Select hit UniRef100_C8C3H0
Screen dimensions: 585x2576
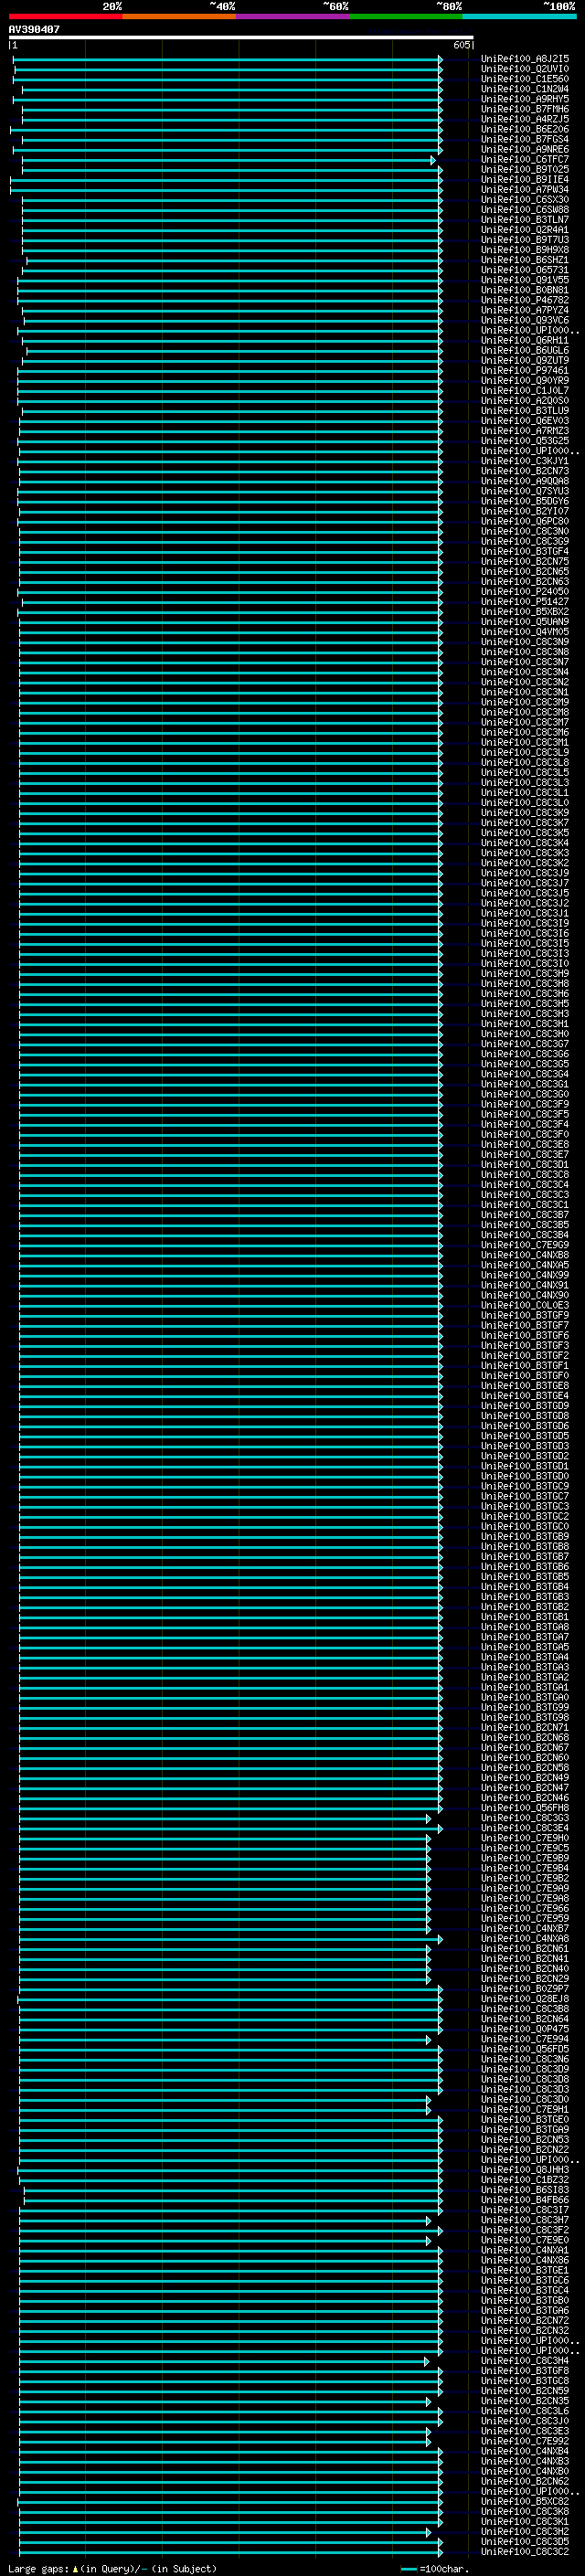(x=524, y=1034)
